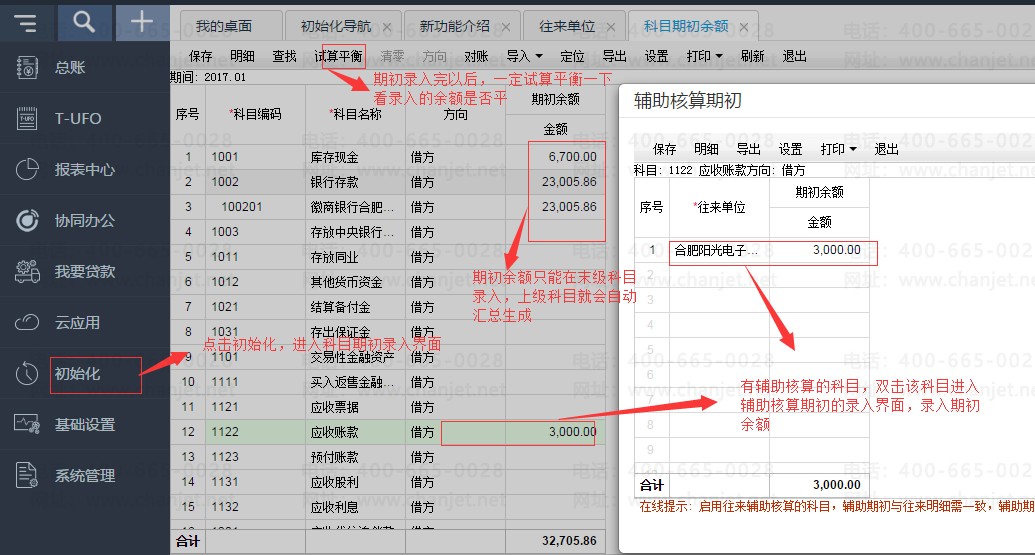Click 保存 in the 辅助核算期初 panel
1035x555 pixels.
pyautogui.click(x=665, y=149)
